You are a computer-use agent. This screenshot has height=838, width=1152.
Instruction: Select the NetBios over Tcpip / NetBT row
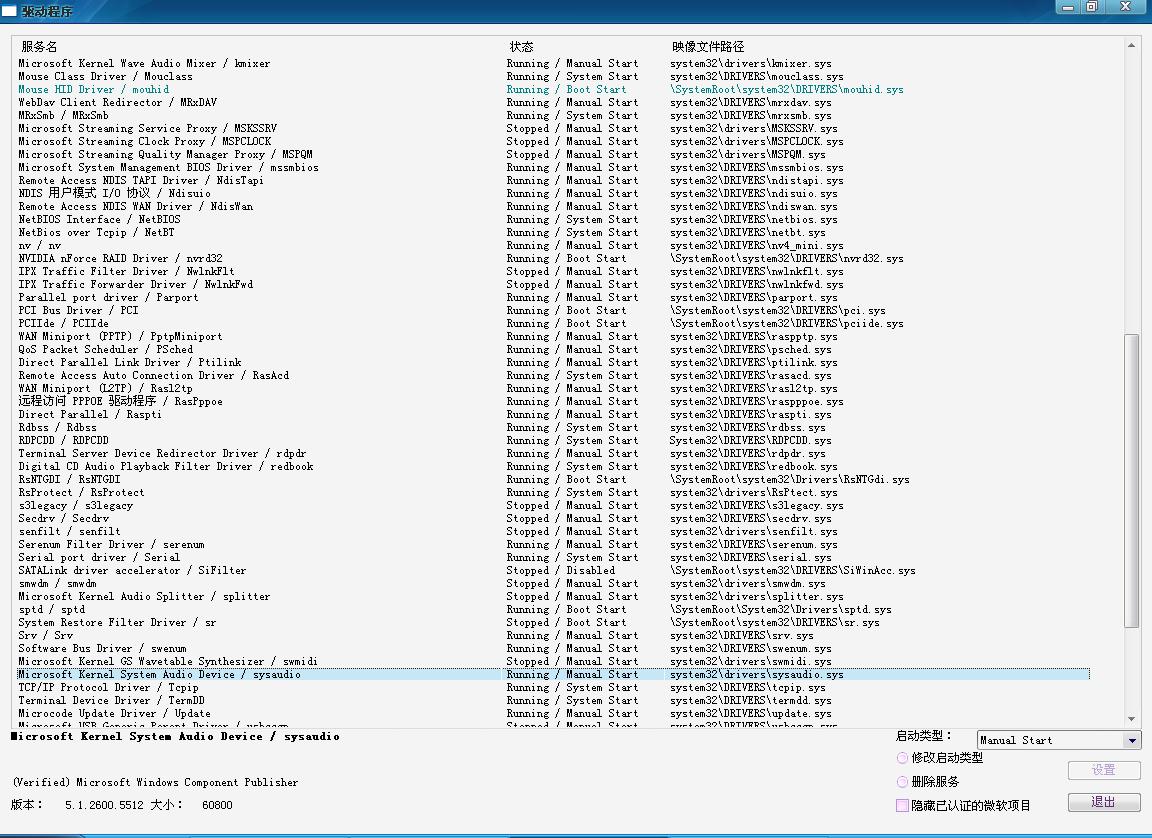point(553,232)
